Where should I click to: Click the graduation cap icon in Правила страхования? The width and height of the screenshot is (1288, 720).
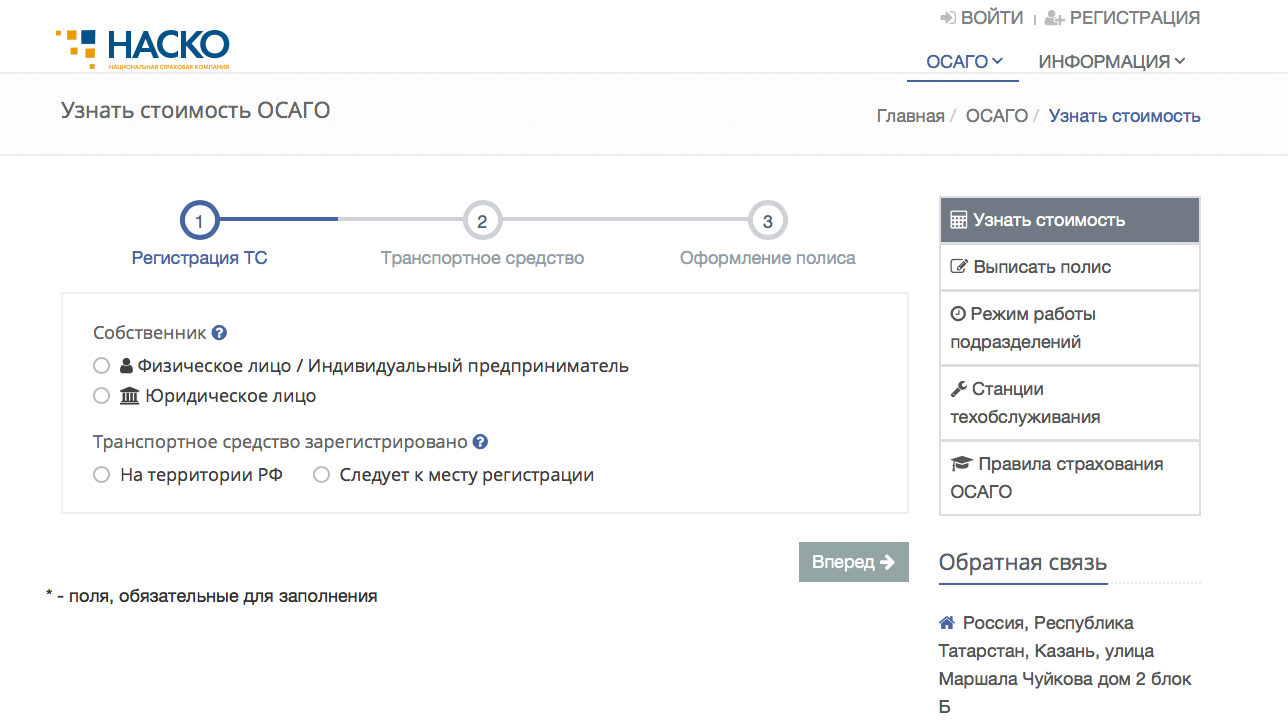click(x=961, y=464)
